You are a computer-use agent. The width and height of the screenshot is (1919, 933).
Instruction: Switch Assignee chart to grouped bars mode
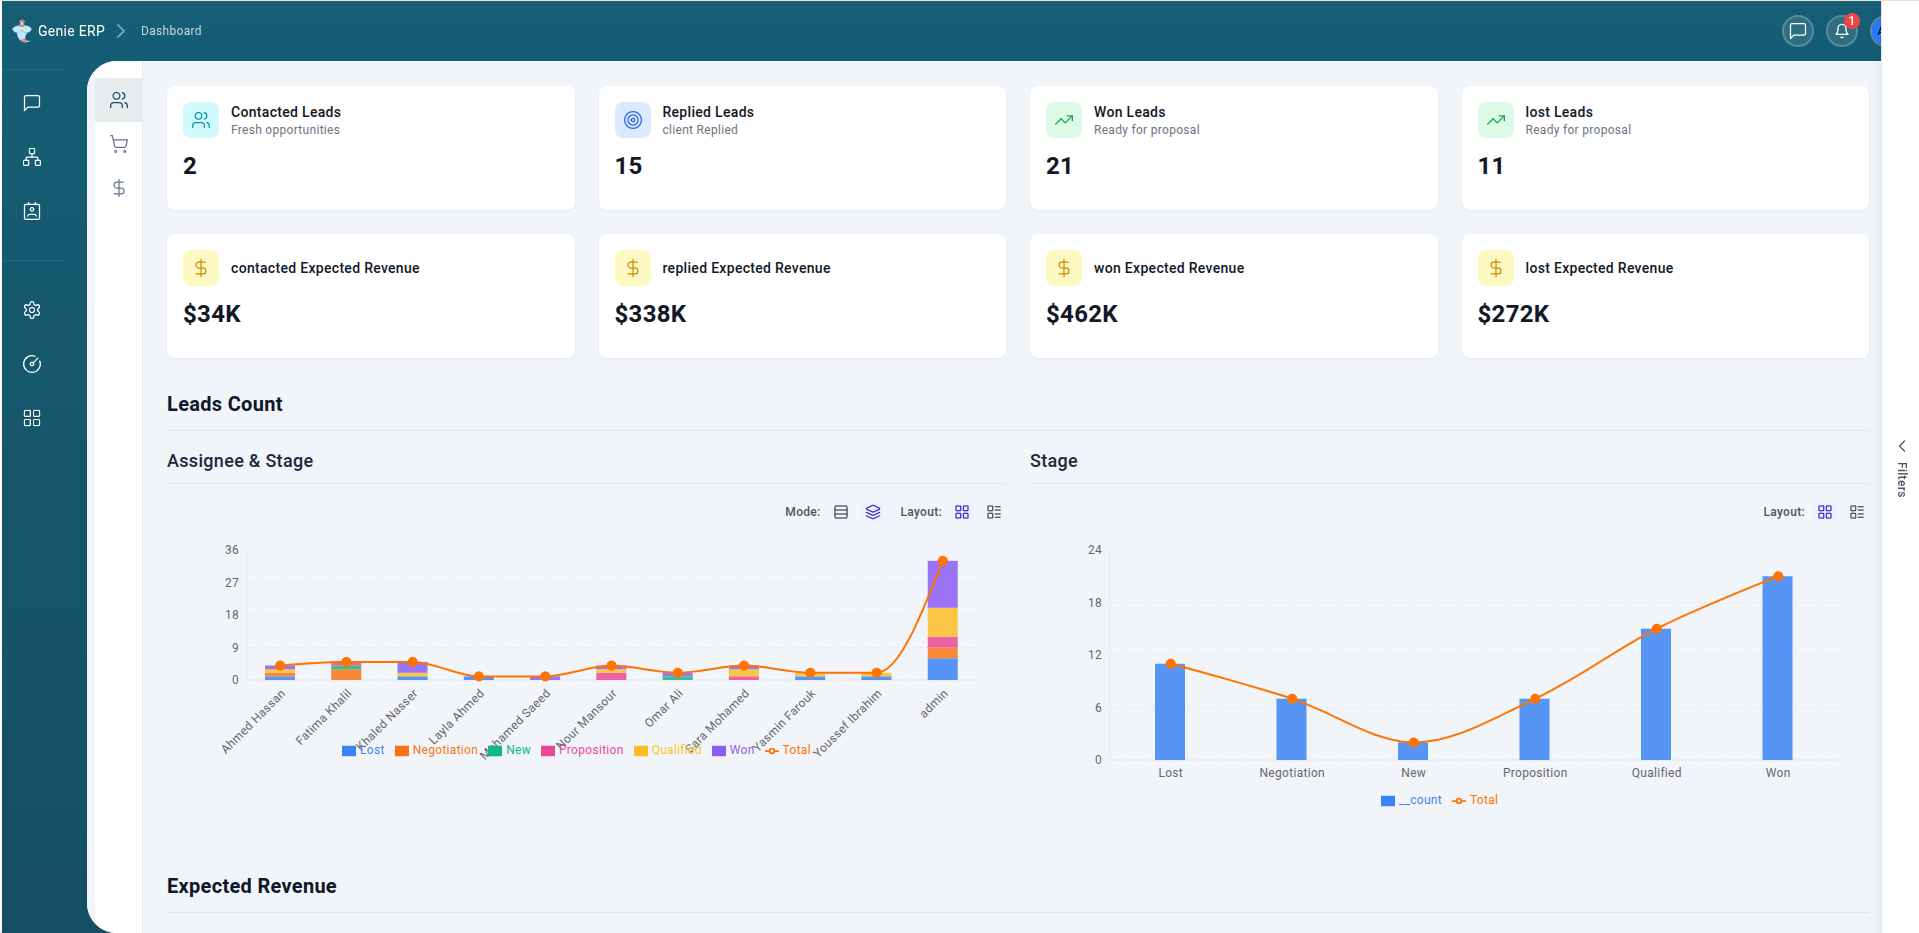pos(841,511)
